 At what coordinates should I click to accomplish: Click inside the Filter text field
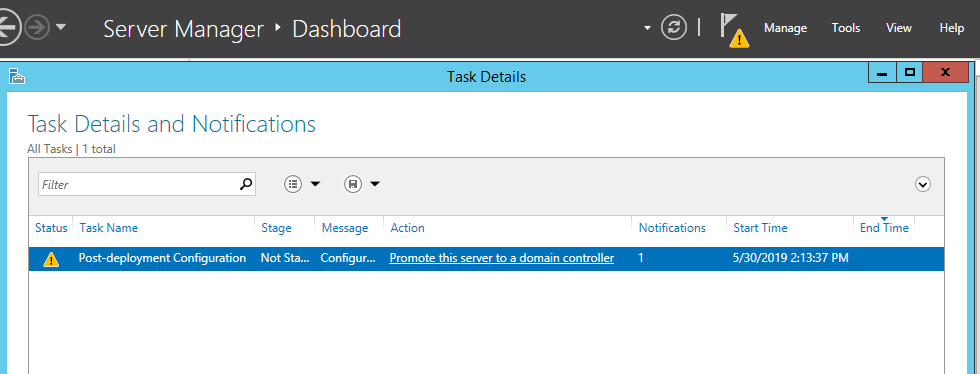(x=139, y=184)
